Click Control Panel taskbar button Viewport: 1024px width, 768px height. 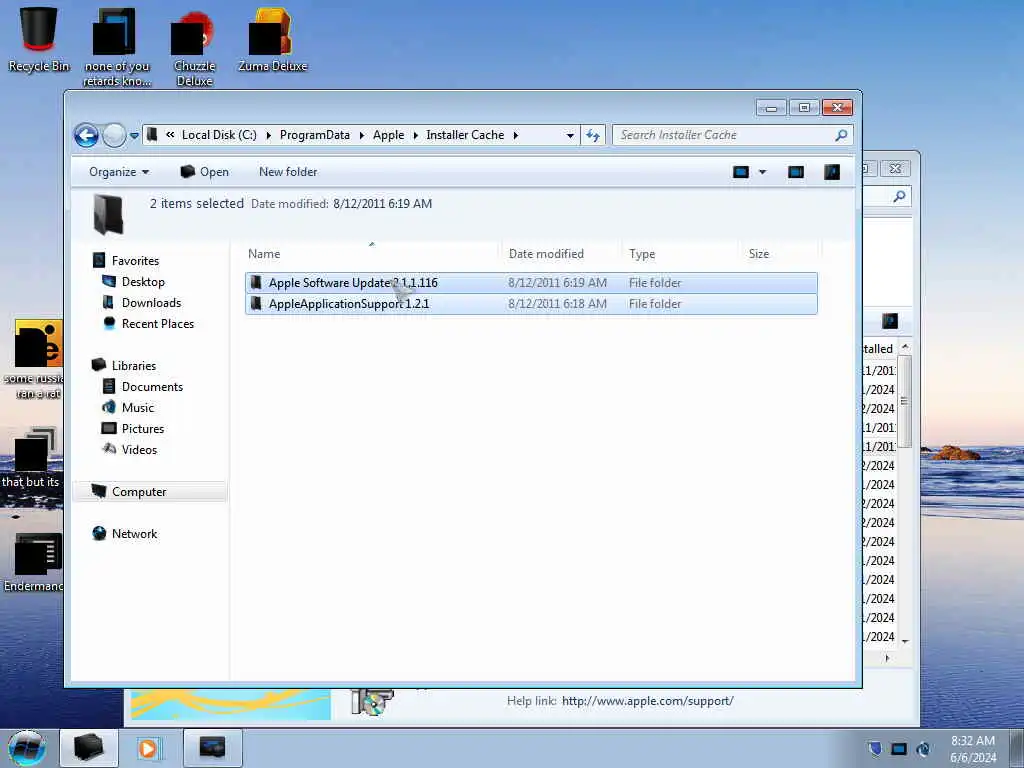(213, 748)
